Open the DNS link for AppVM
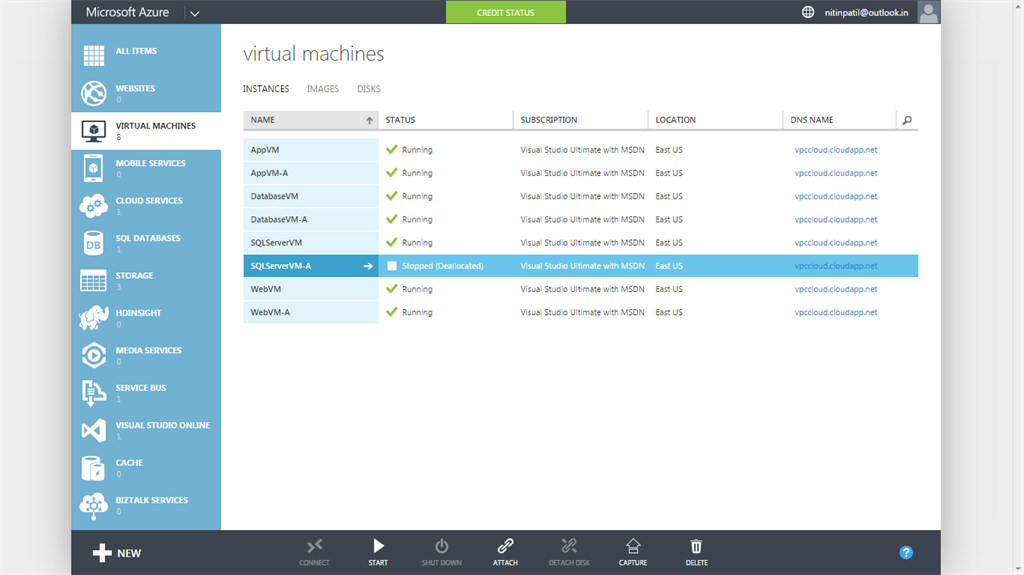 [835, 150]
